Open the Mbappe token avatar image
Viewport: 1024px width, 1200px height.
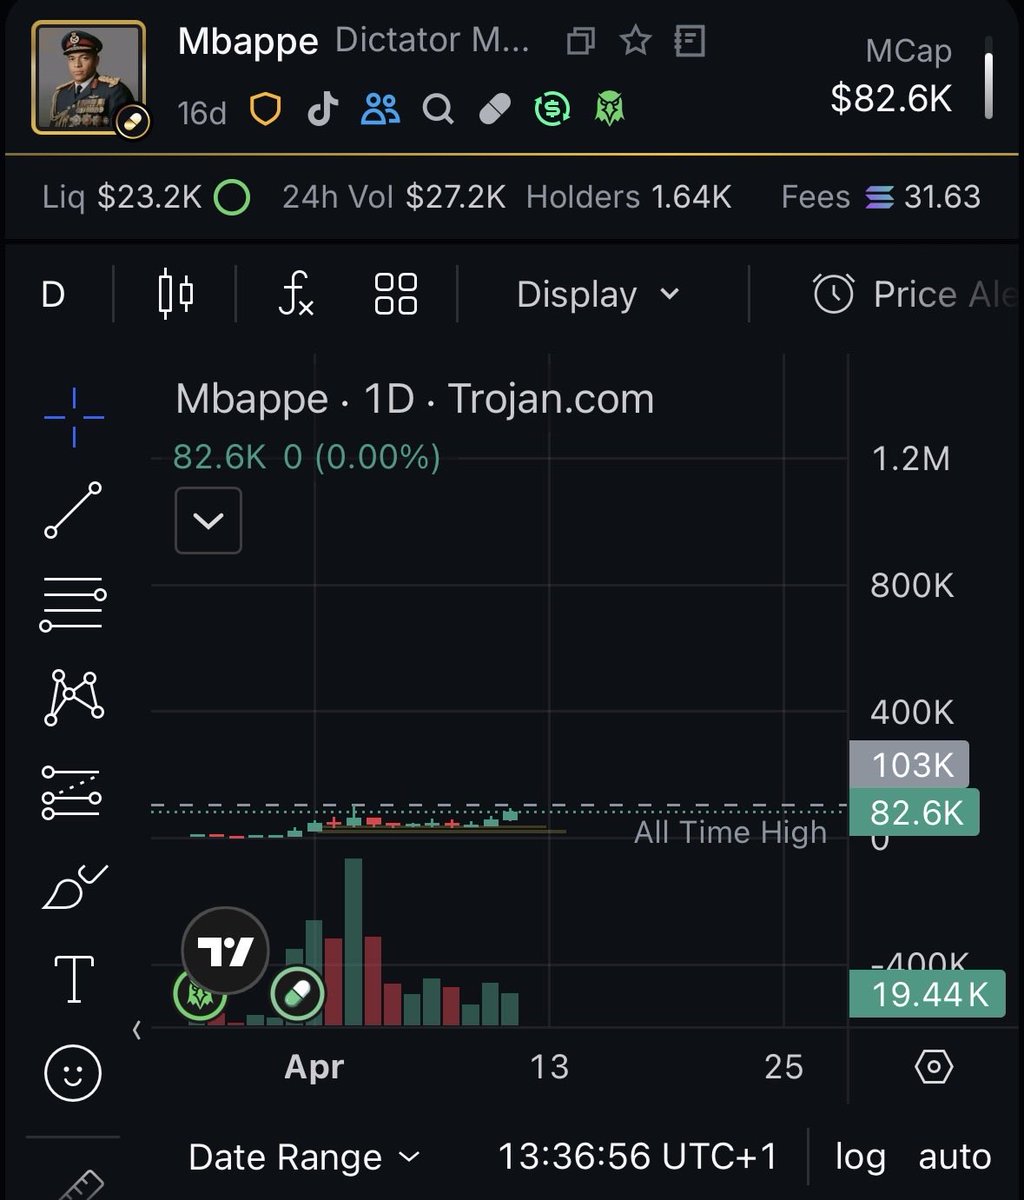(89, 77)
